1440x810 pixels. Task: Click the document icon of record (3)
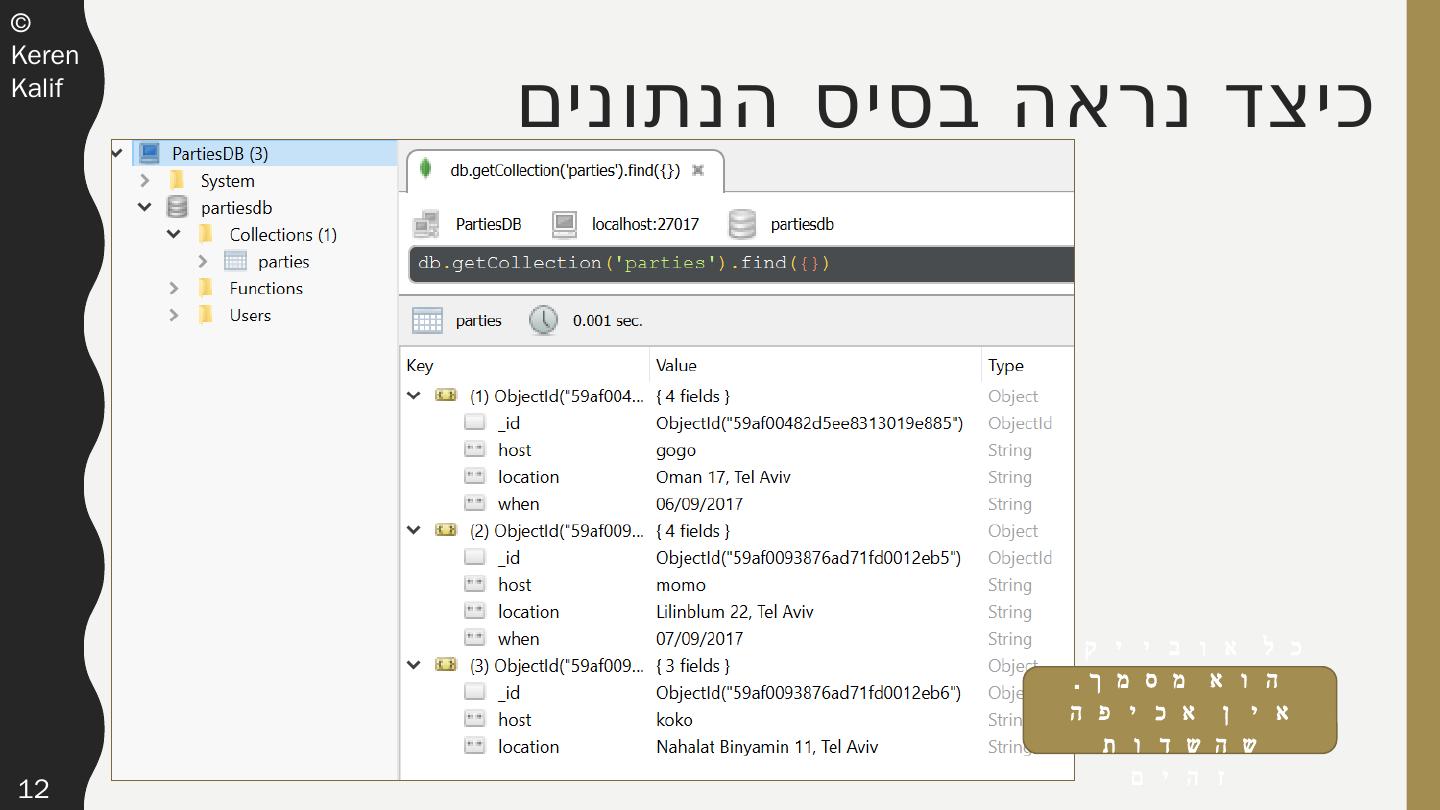(x=446, y=665)
